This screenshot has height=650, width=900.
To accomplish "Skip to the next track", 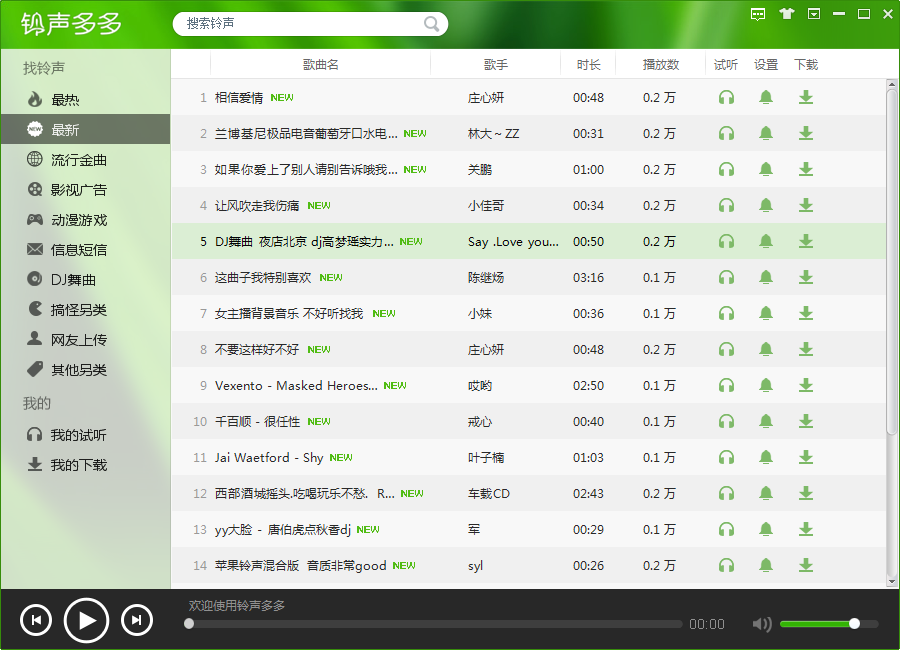I will click(136, 620).
